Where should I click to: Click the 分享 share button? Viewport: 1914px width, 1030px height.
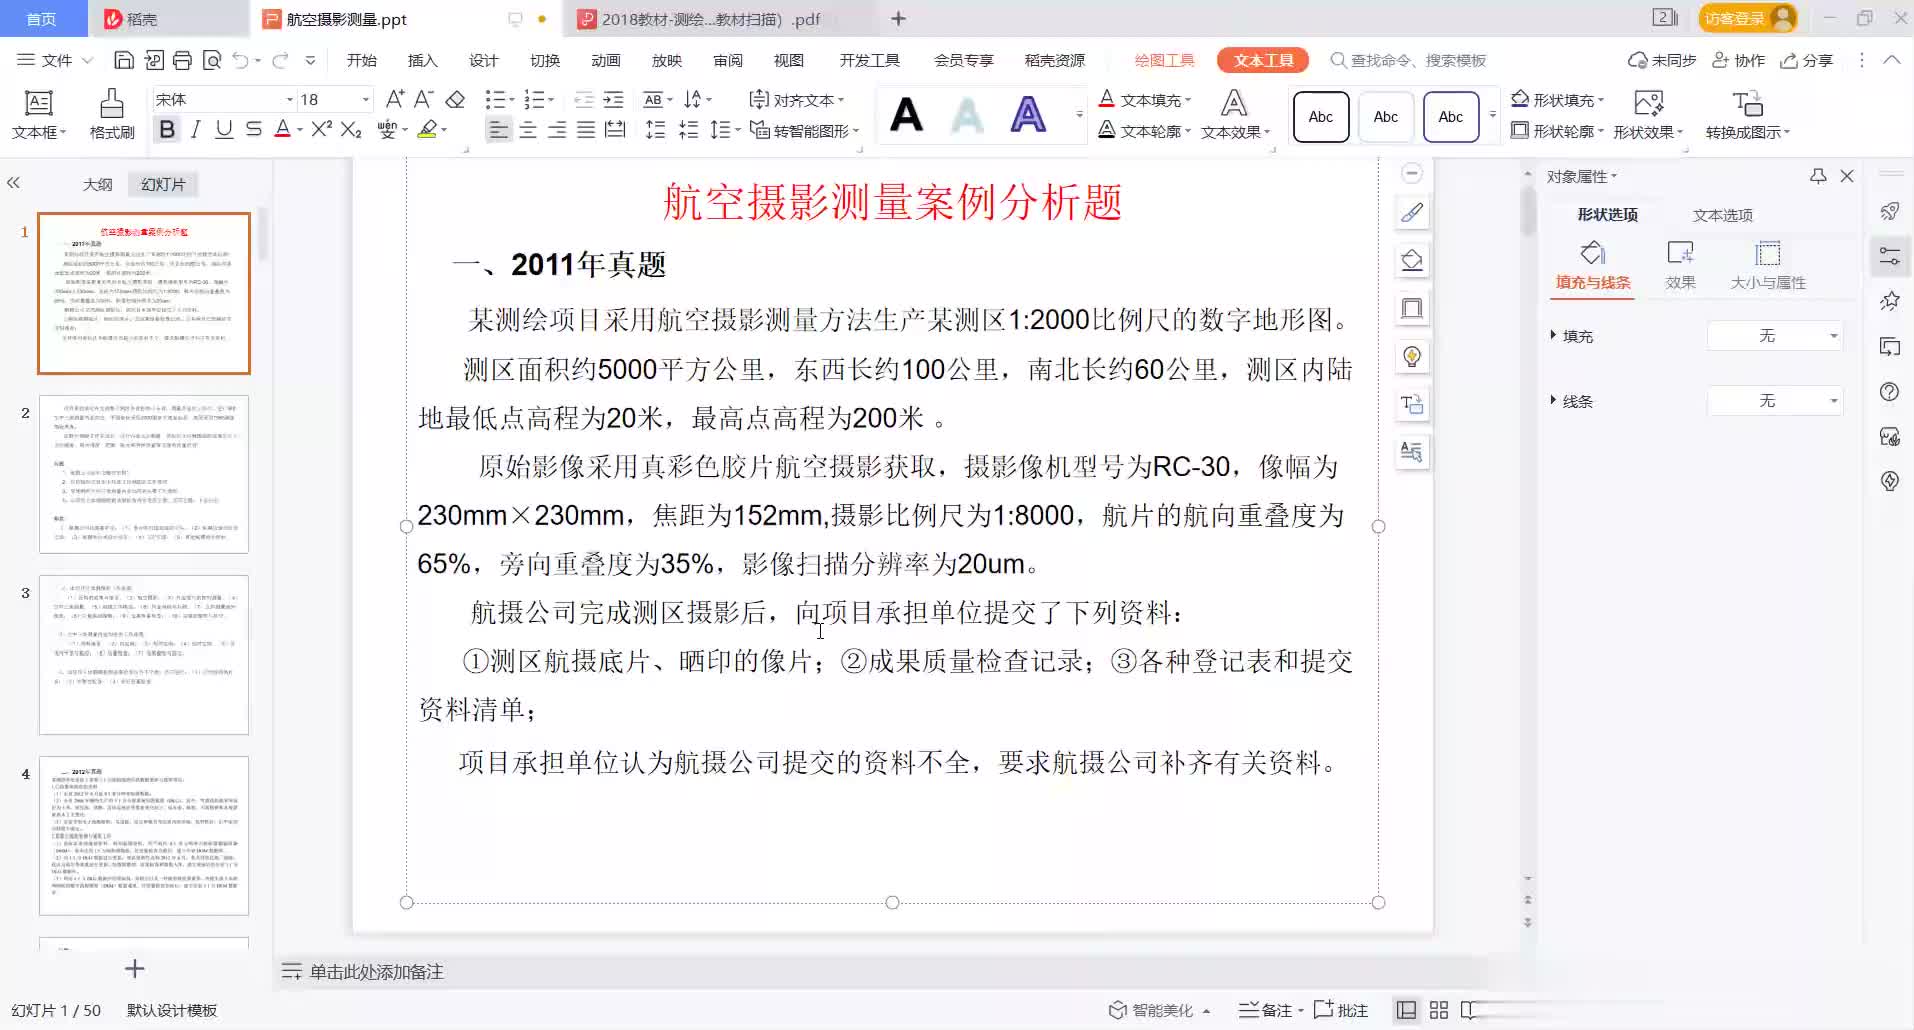(1807, 60)
